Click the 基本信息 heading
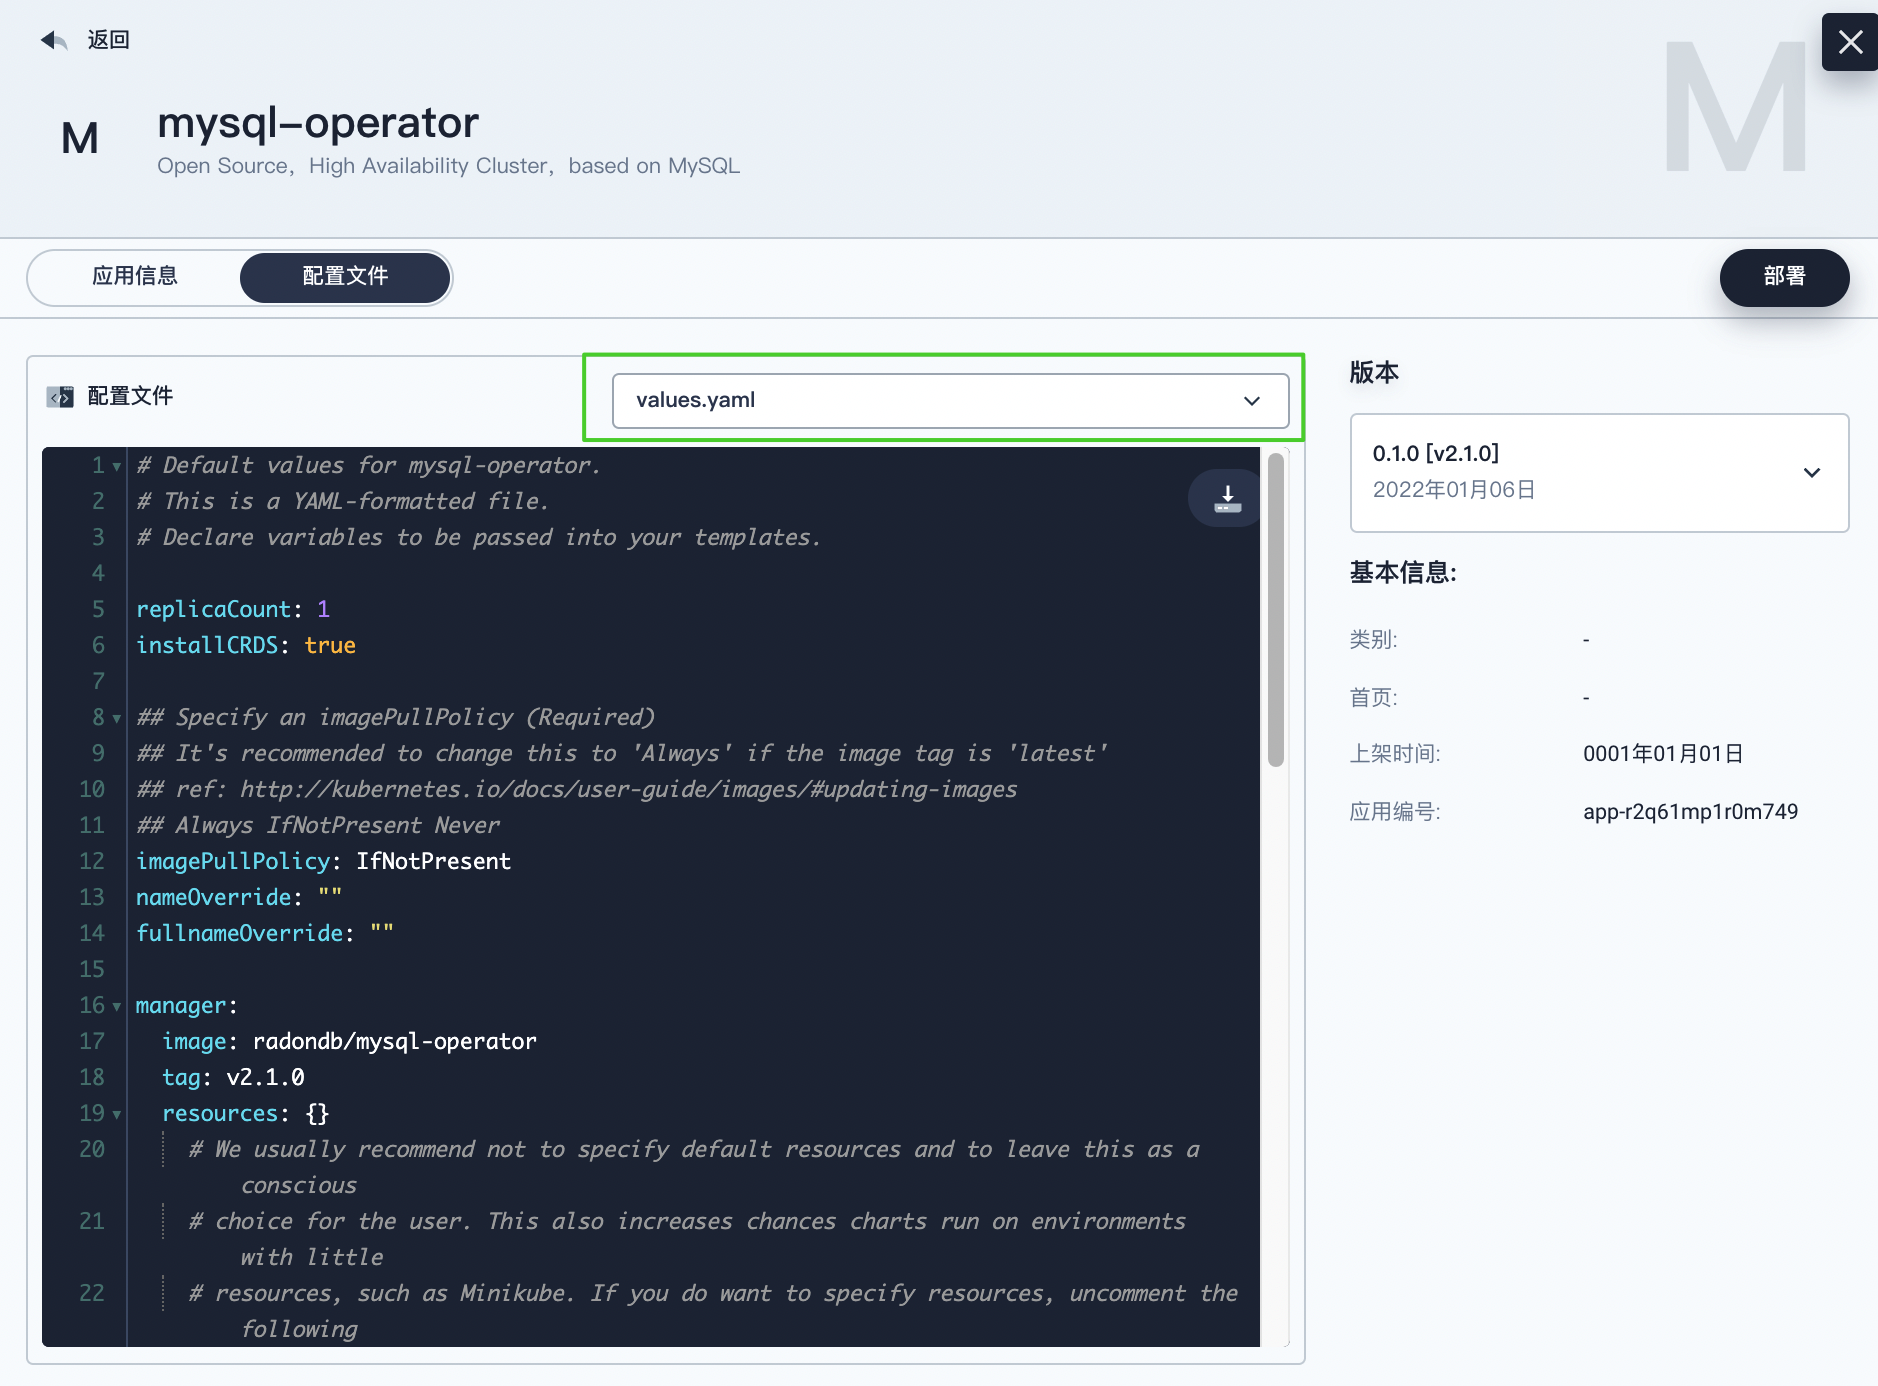 1403,572
